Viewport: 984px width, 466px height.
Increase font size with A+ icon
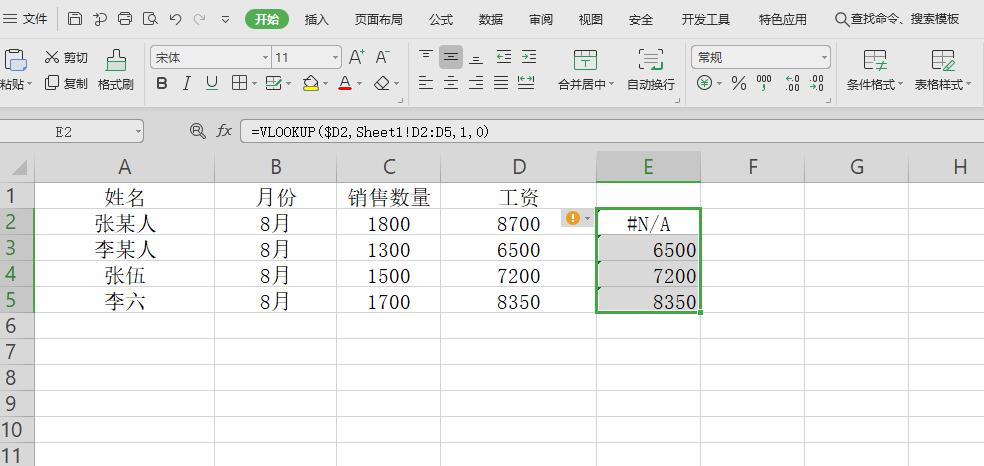(356, 58)
